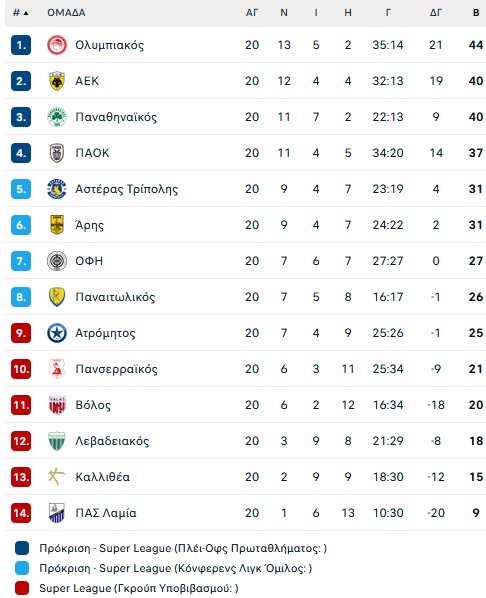Open the Παναιτωλικός team link
The image size is (486, 598).
point(115,297)
